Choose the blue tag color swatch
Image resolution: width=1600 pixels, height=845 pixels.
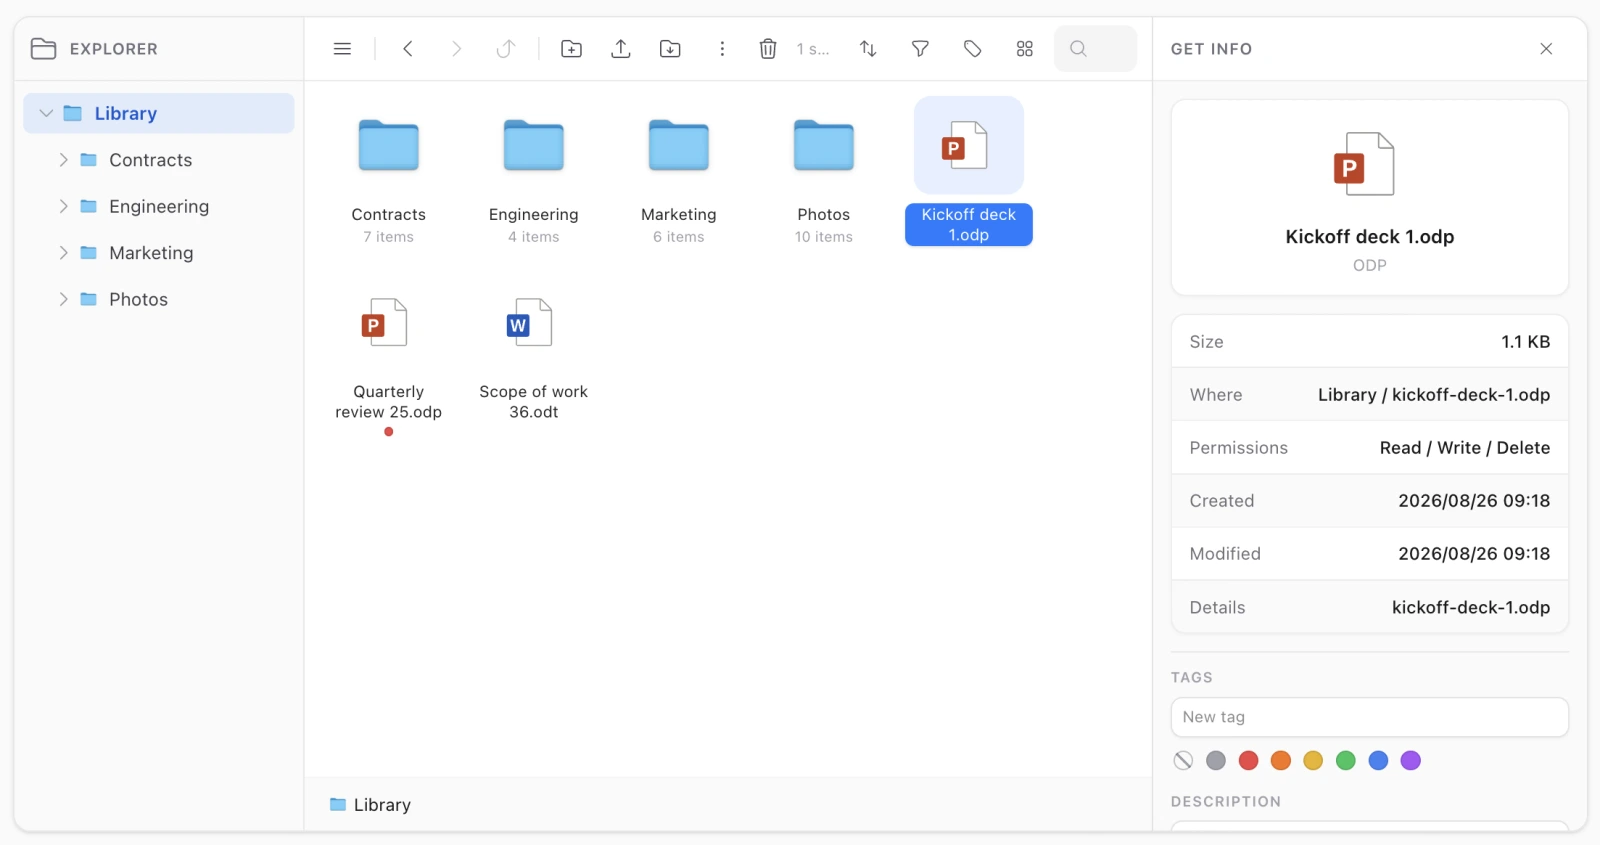tap(1378, 761)
